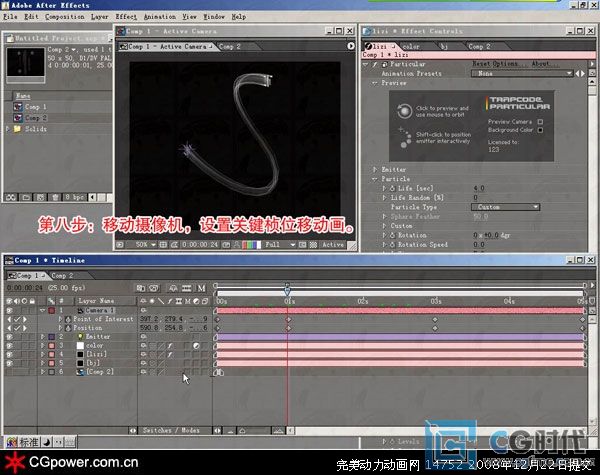Click the Life [sec] value 4.0
The height and width of the screenshot is (475, 600).
tap(479, 188)
